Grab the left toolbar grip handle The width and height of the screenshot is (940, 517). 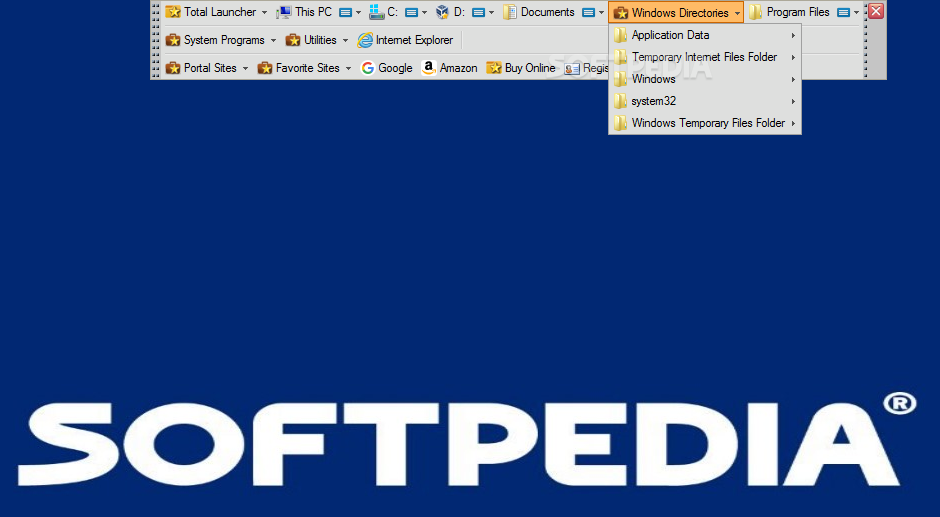156,40
